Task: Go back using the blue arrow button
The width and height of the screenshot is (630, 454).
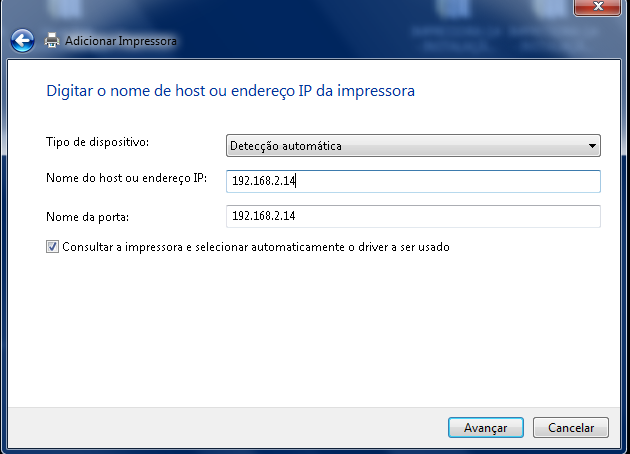Action: click(x=22, y=41)
